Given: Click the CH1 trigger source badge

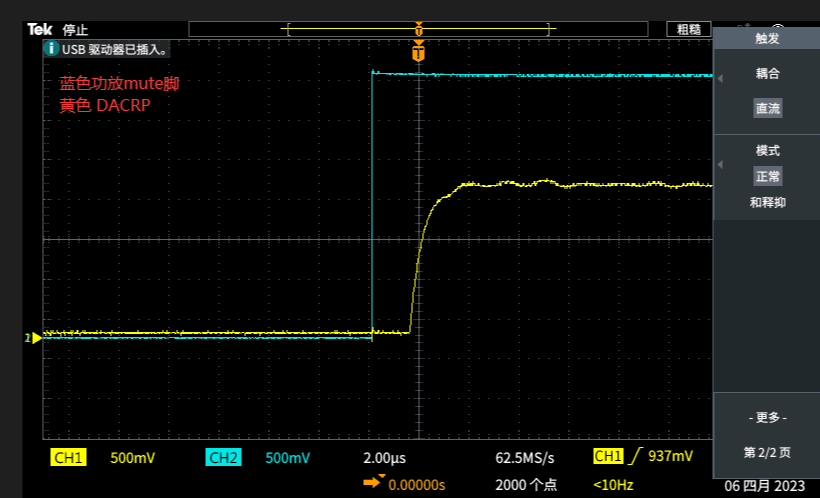Looking at the screenshot, I should click(608, 456).
